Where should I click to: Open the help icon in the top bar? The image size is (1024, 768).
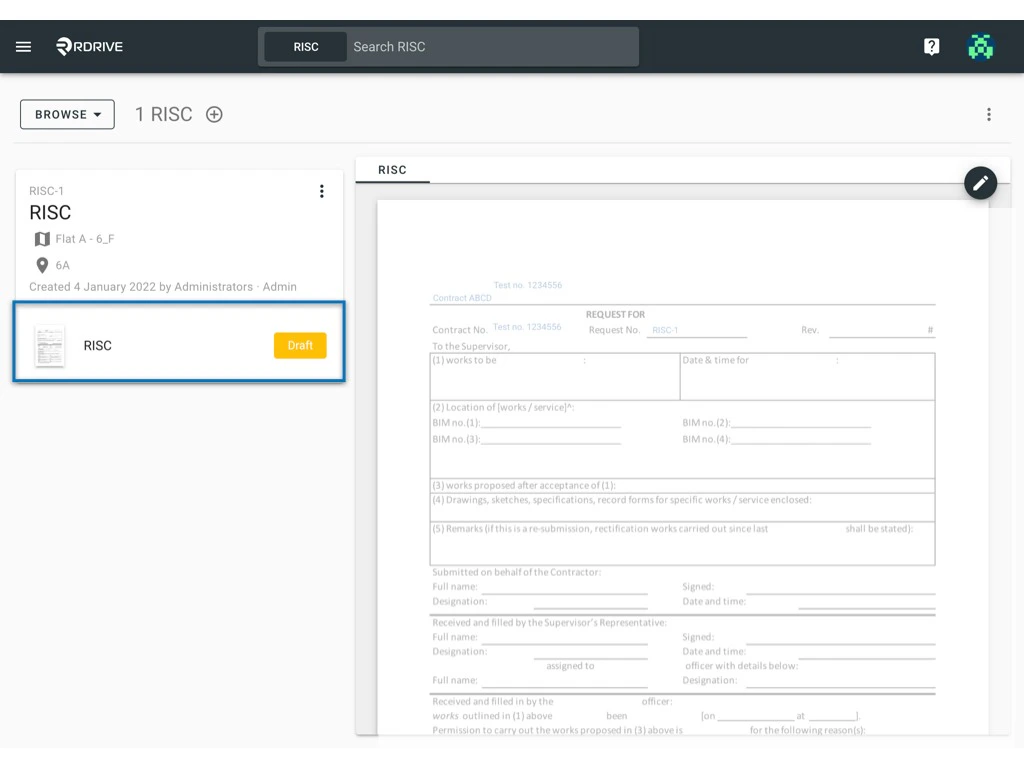click(931, 46)
